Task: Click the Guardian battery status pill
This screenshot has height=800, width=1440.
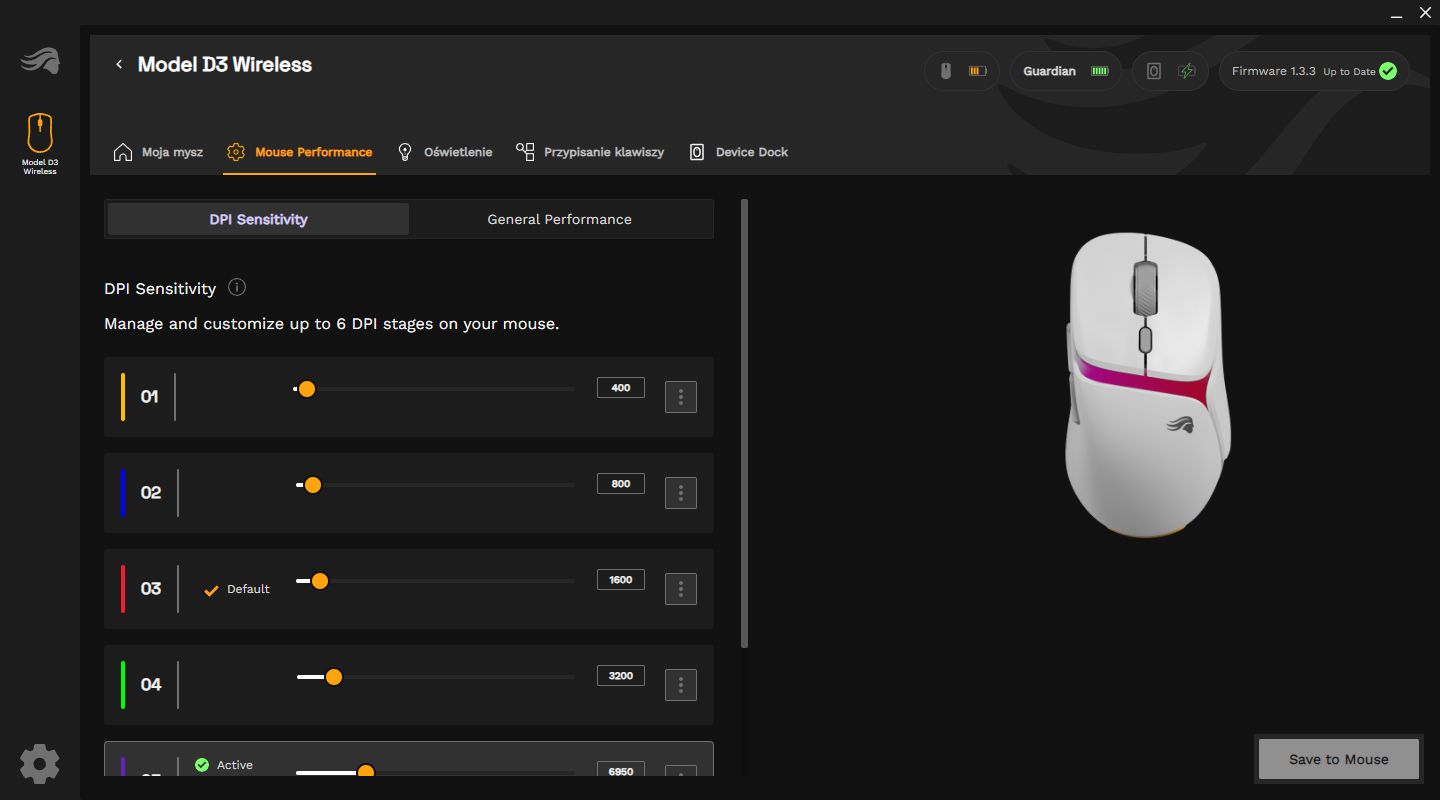Action: 1065,71
